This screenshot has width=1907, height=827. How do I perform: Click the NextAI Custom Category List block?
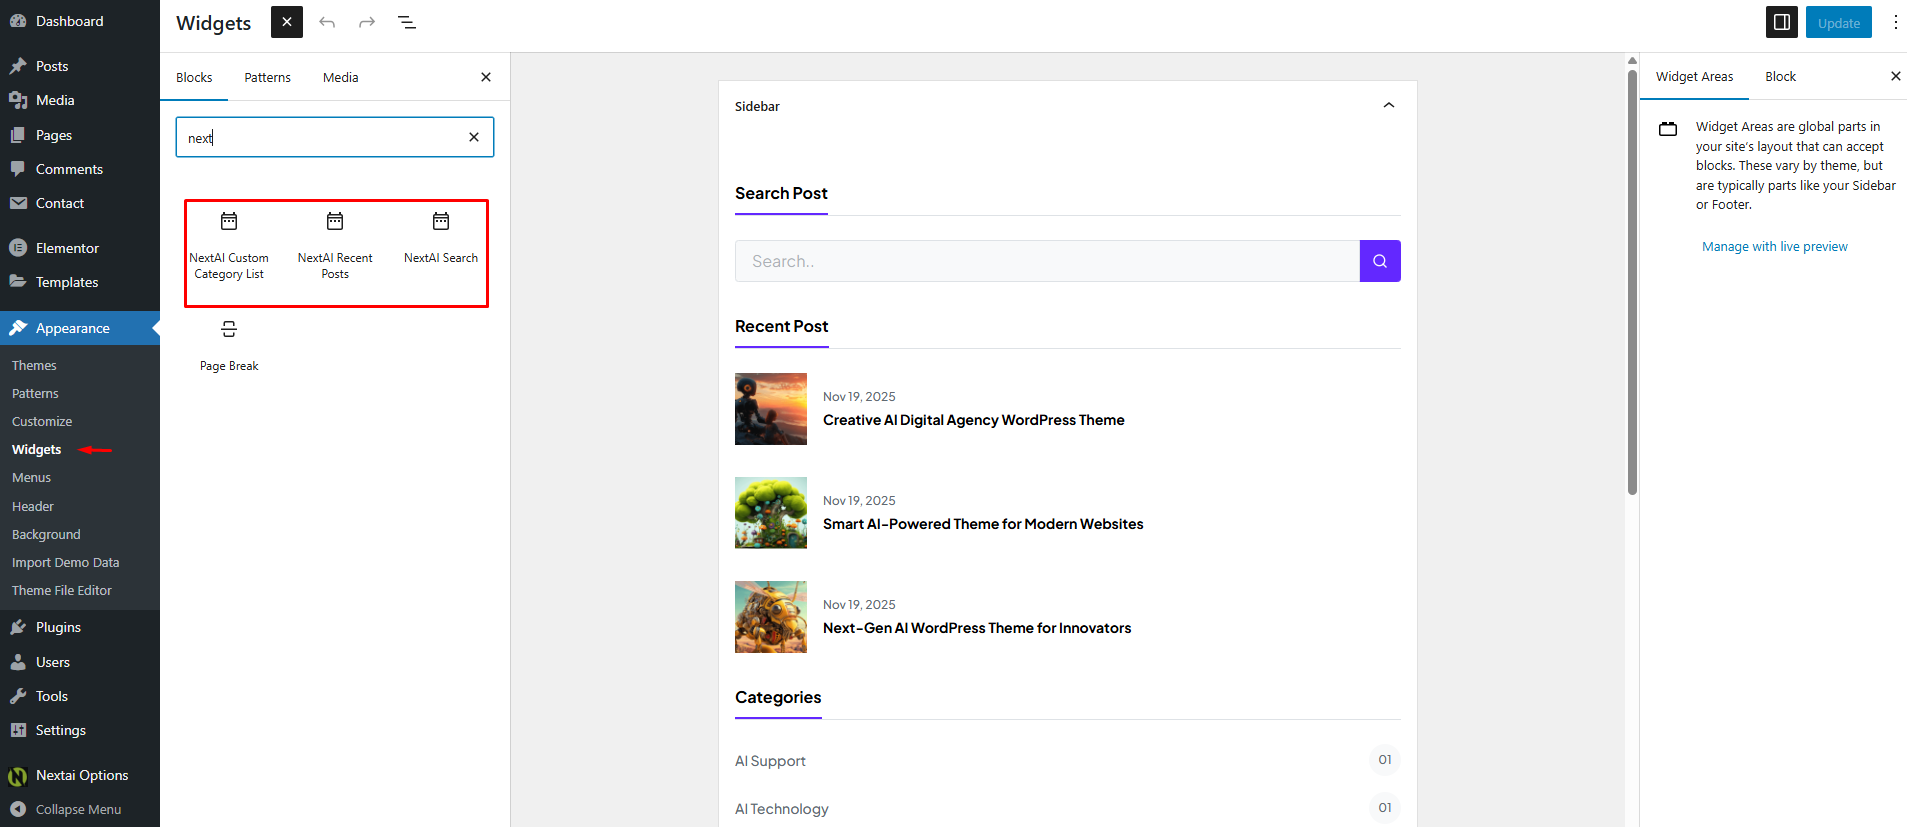click(x=229, y=245)
